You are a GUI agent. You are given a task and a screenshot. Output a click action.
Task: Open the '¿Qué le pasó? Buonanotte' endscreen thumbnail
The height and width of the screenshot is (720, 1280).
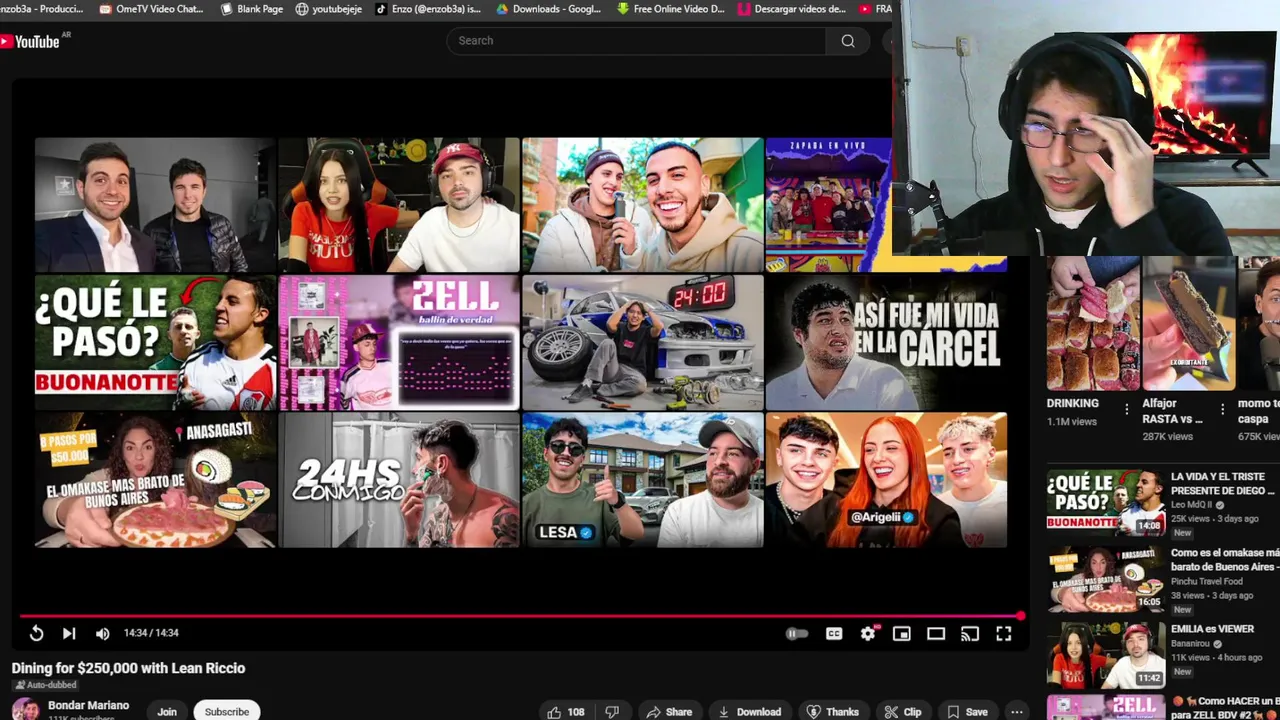coord(155,343)
